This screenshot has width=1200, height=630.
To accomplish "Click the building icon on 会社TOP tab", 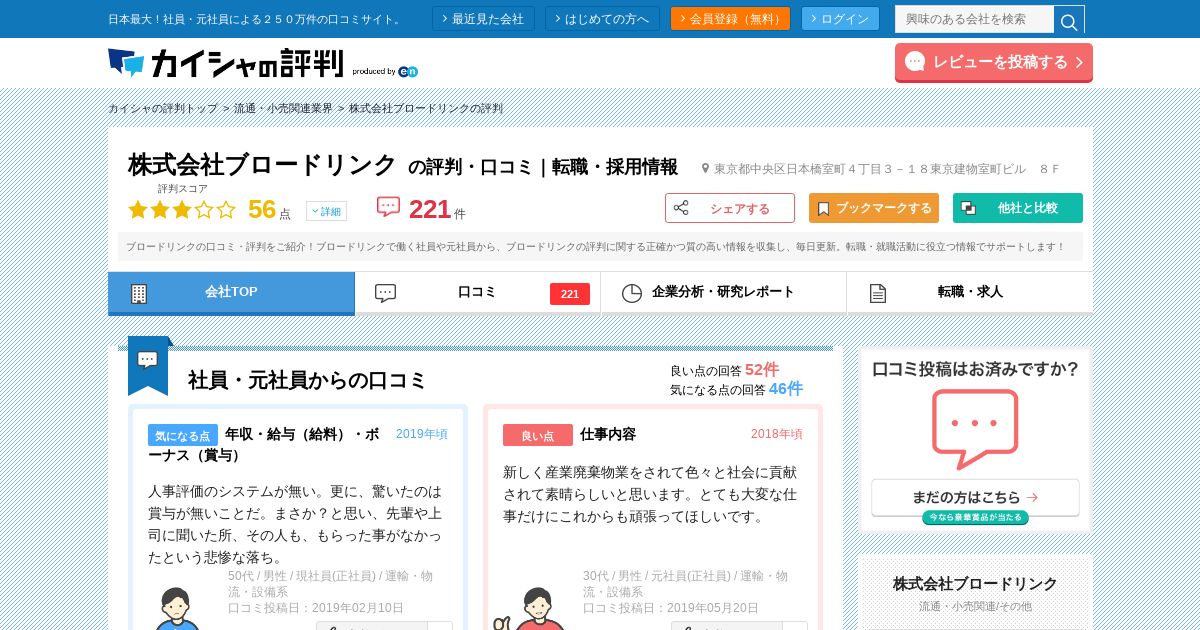I will tap(139, 293).
